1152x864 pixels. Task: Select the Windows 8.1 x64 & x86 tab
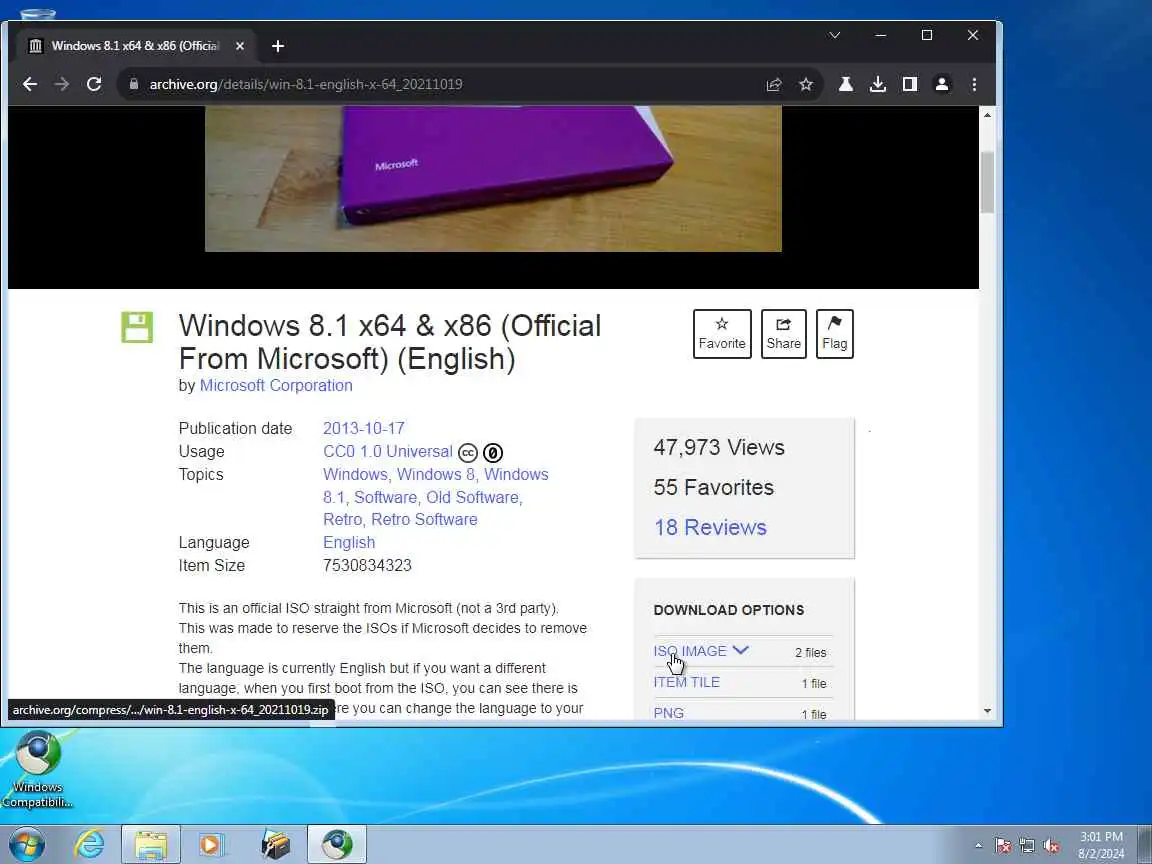134,46
